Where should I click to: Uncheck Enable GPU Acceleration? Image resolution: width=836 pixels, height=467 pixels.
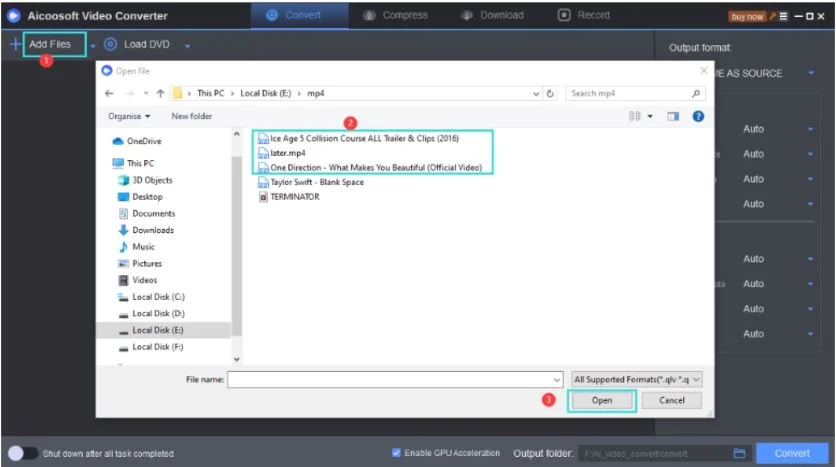pyautogui.click(x=397, y=453)
